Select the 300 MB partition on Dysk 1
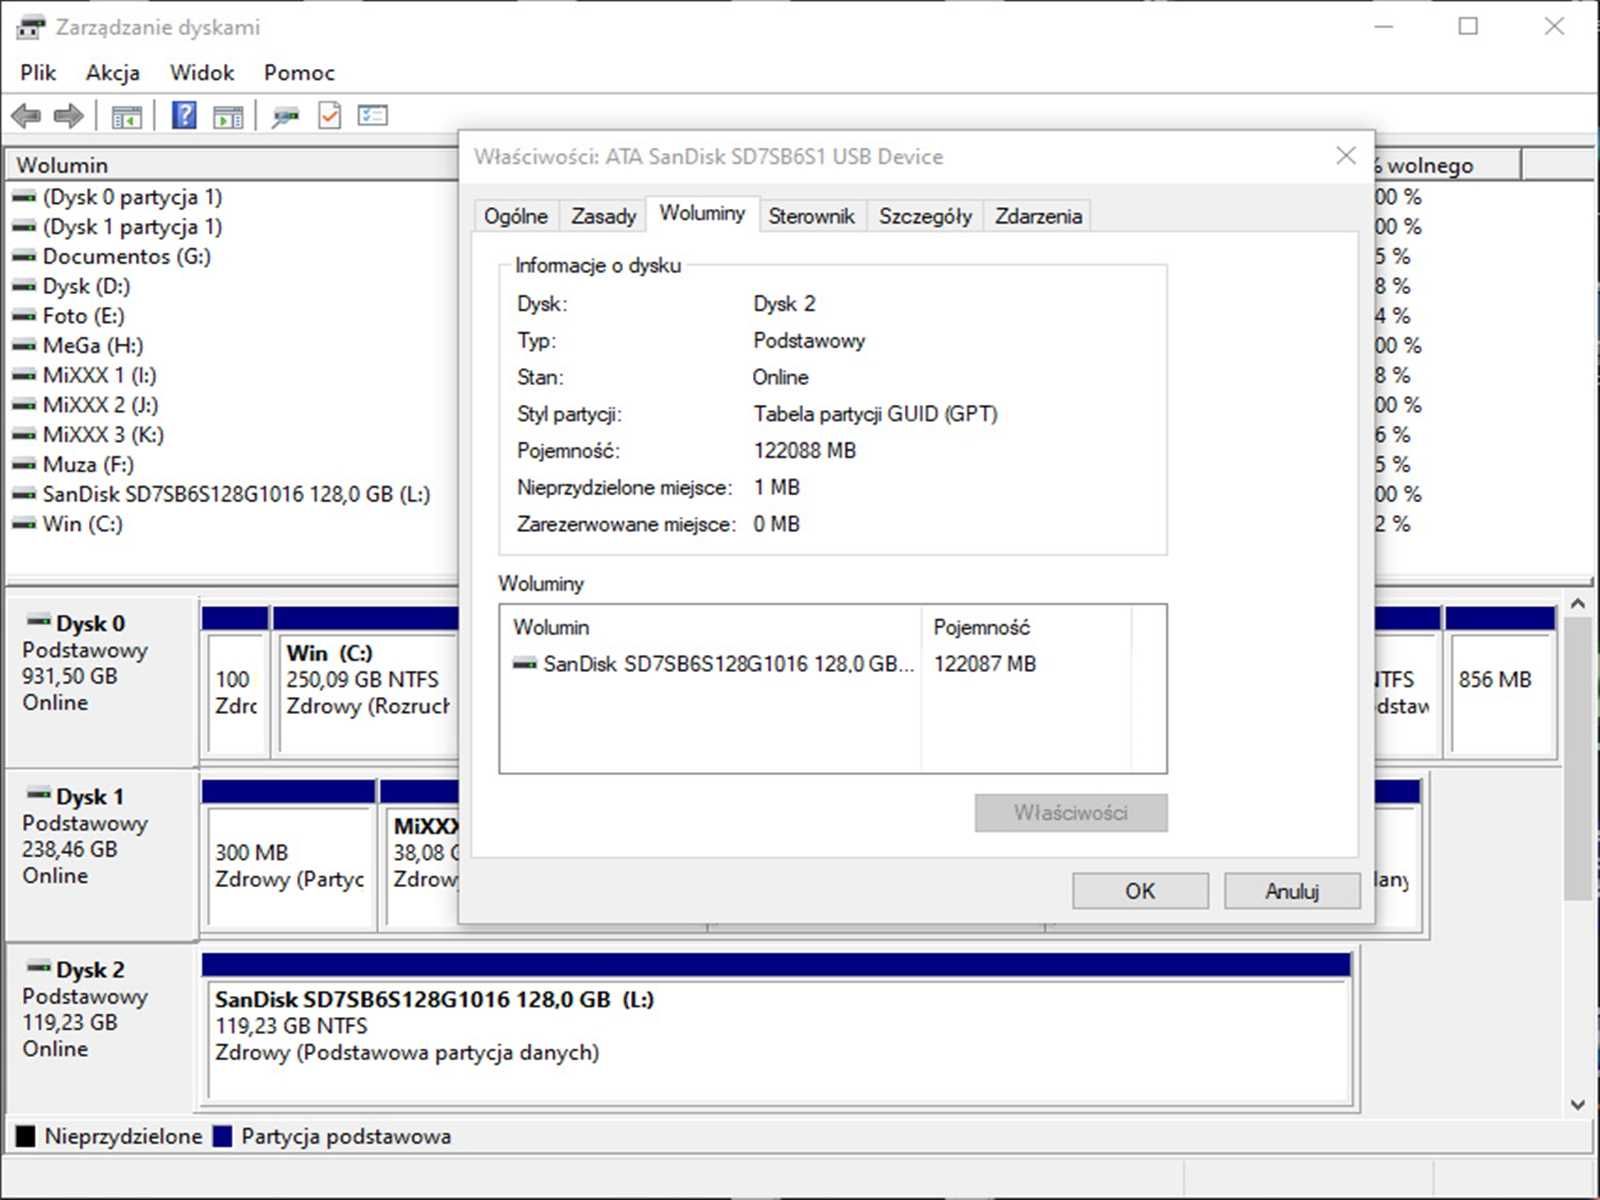 point(288,855)
